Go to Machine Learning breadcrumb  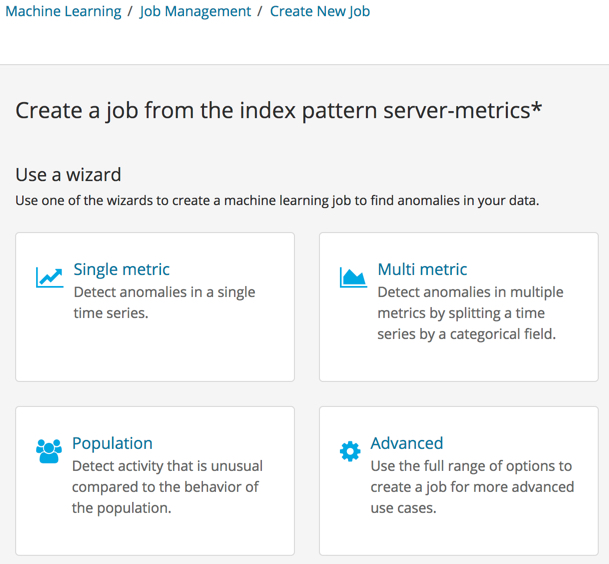[x=63, y=12]
